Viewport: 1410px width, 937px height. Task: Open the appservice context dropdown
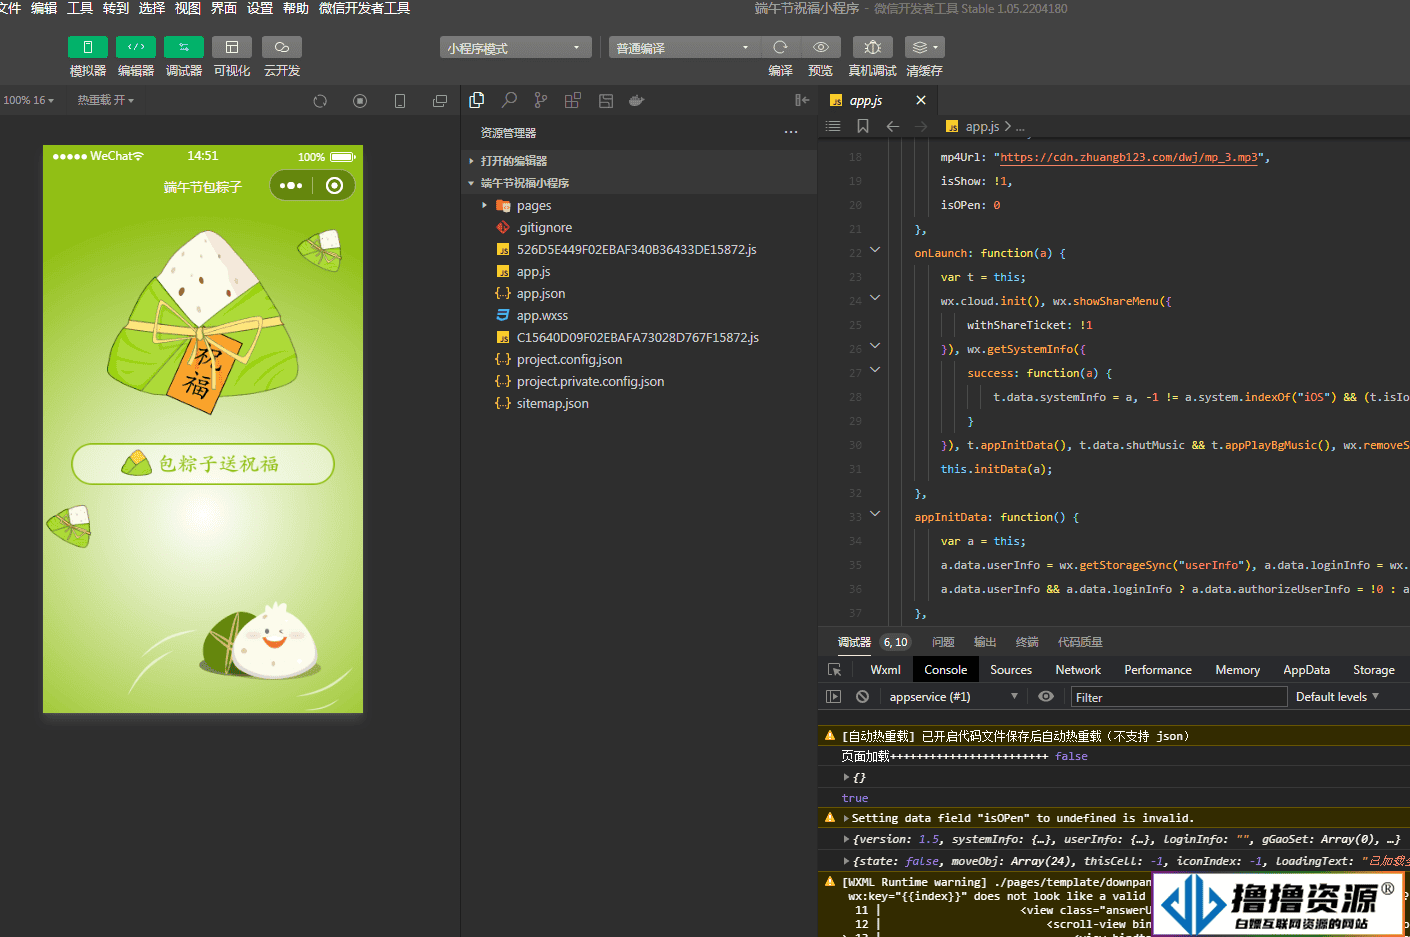(x=953, y=697)
